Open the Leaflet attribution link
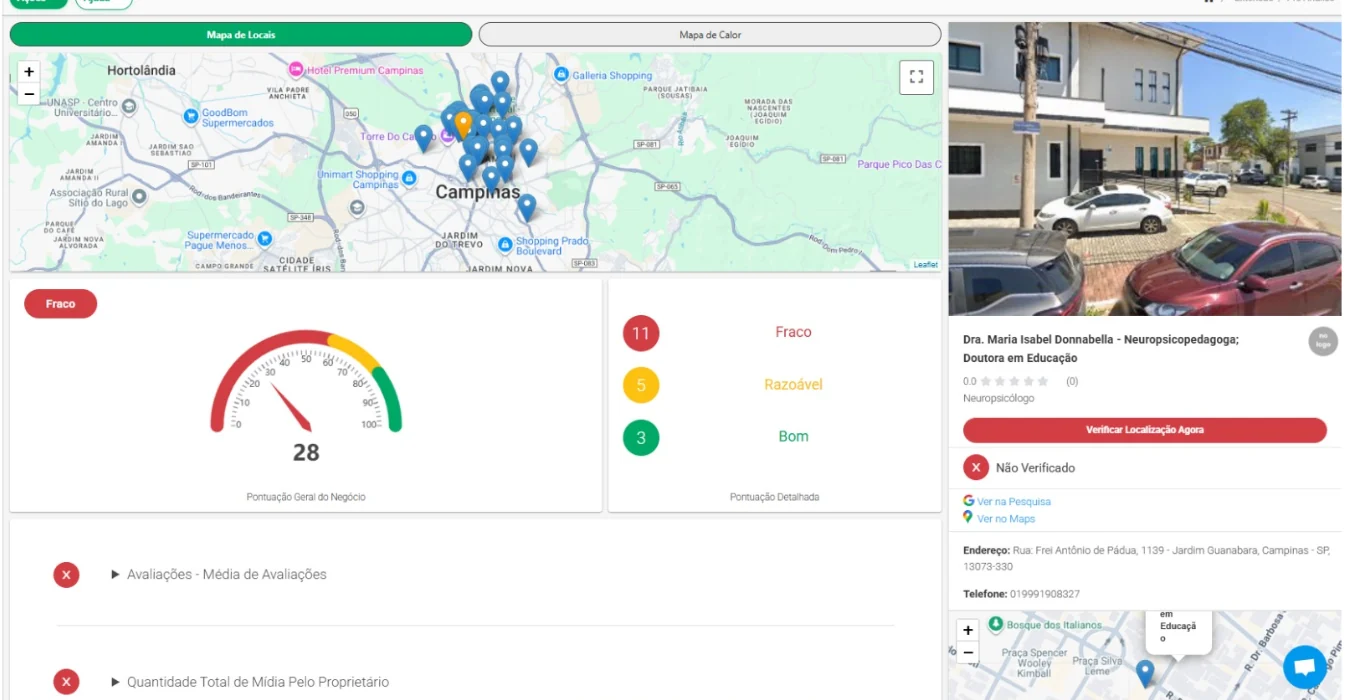This screenshot has height=700, width=1346. (x=926, y=265)
